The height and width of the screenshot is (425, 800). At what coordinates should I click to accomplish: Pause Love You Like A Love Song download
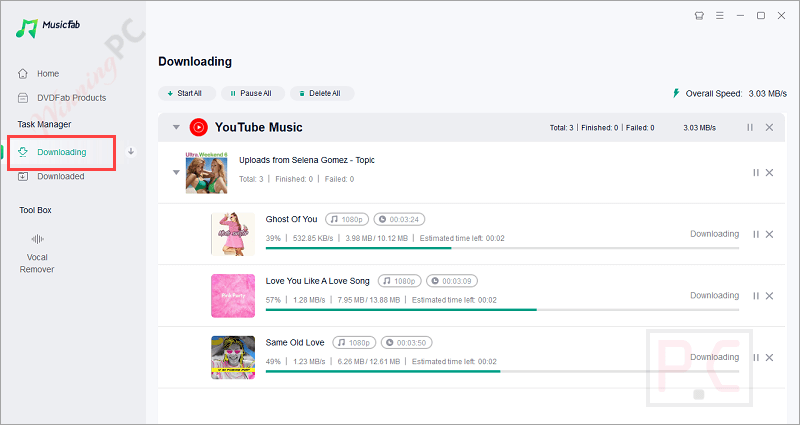click(x=756, y=296)
